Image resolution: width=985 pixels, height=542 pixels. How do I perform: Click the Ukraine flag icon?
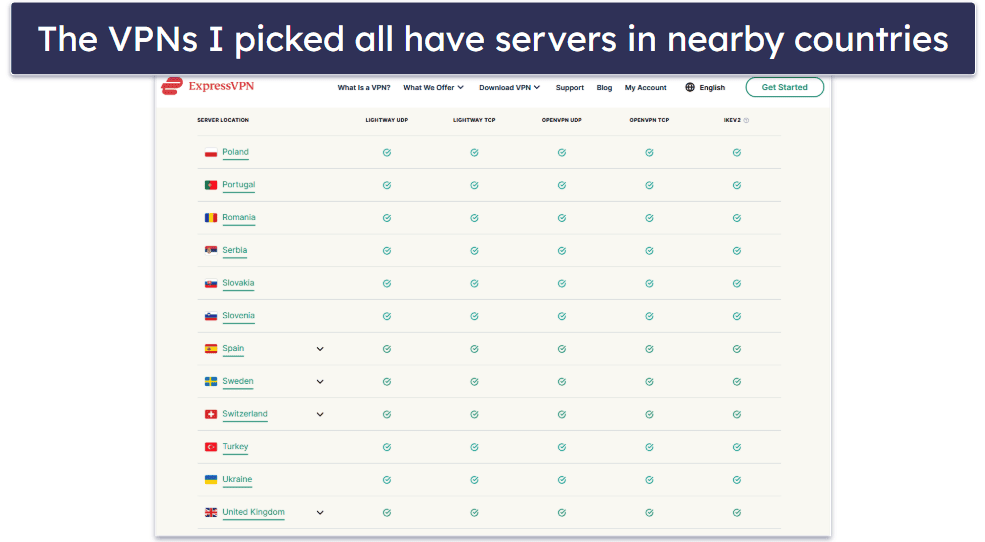click(211, 479)
